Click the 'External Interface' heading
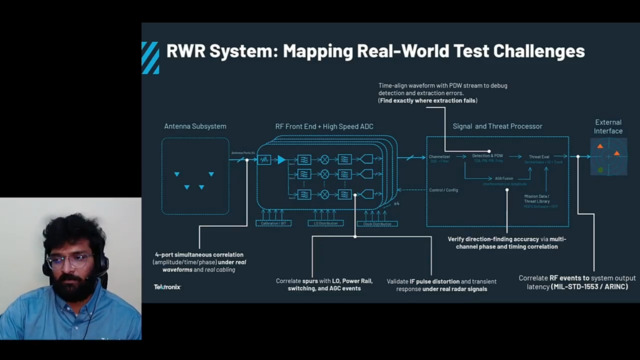 tap(608, 127)
